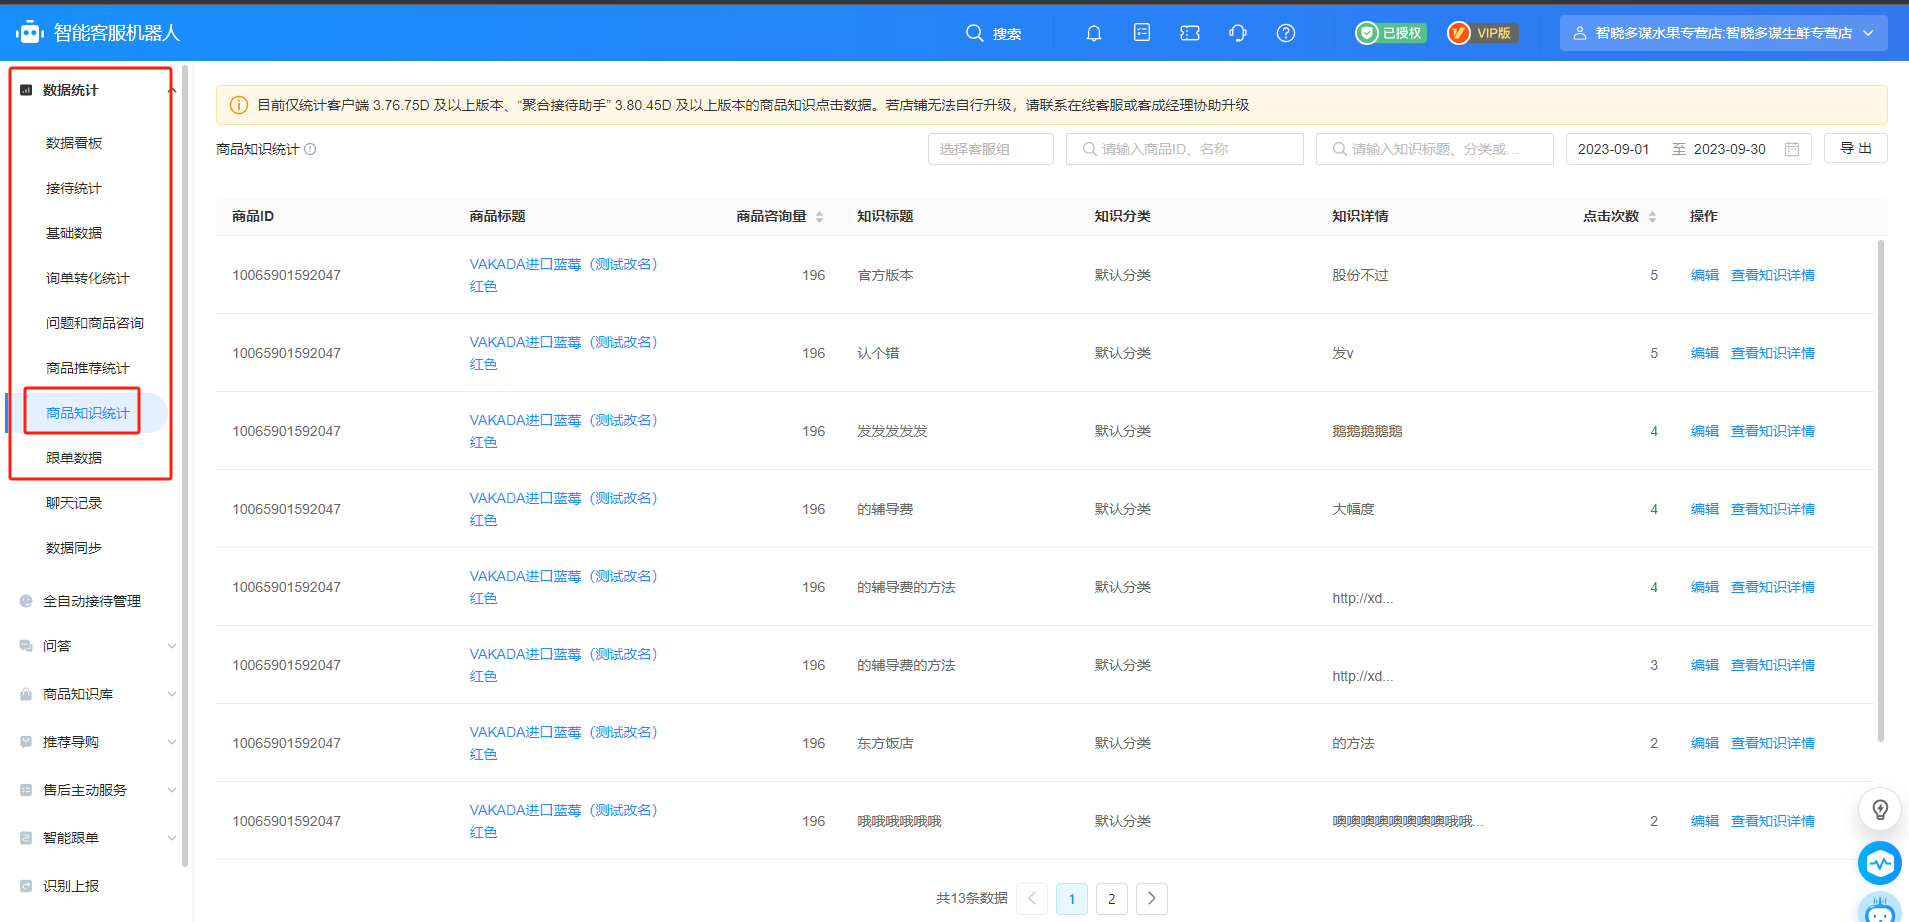This screenshot has height=922, width=1909.
Task: Expand the 推荐导购 menu
Action: point(172,742)
